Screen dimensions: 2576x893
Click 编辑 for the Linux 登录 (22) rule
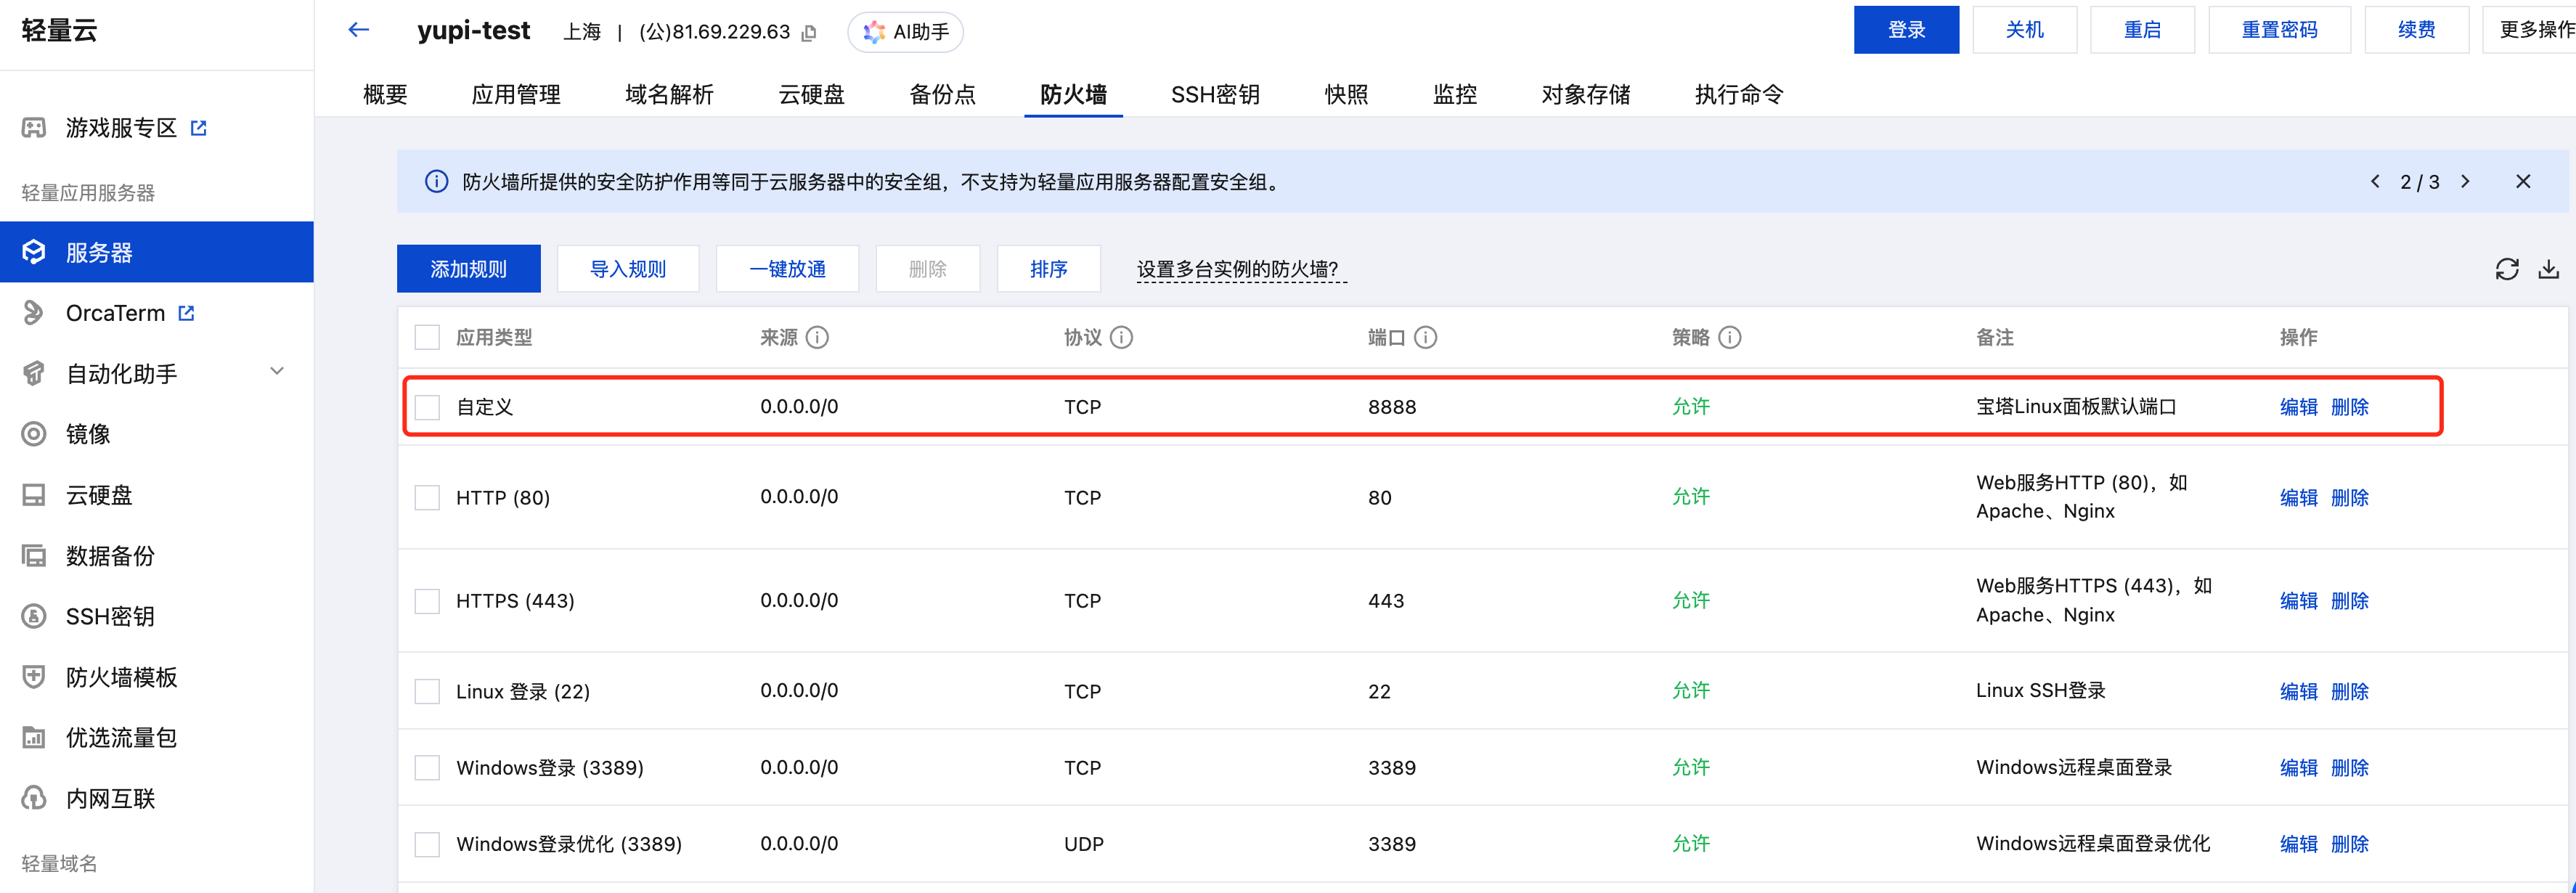click(x=2297, y=692)
